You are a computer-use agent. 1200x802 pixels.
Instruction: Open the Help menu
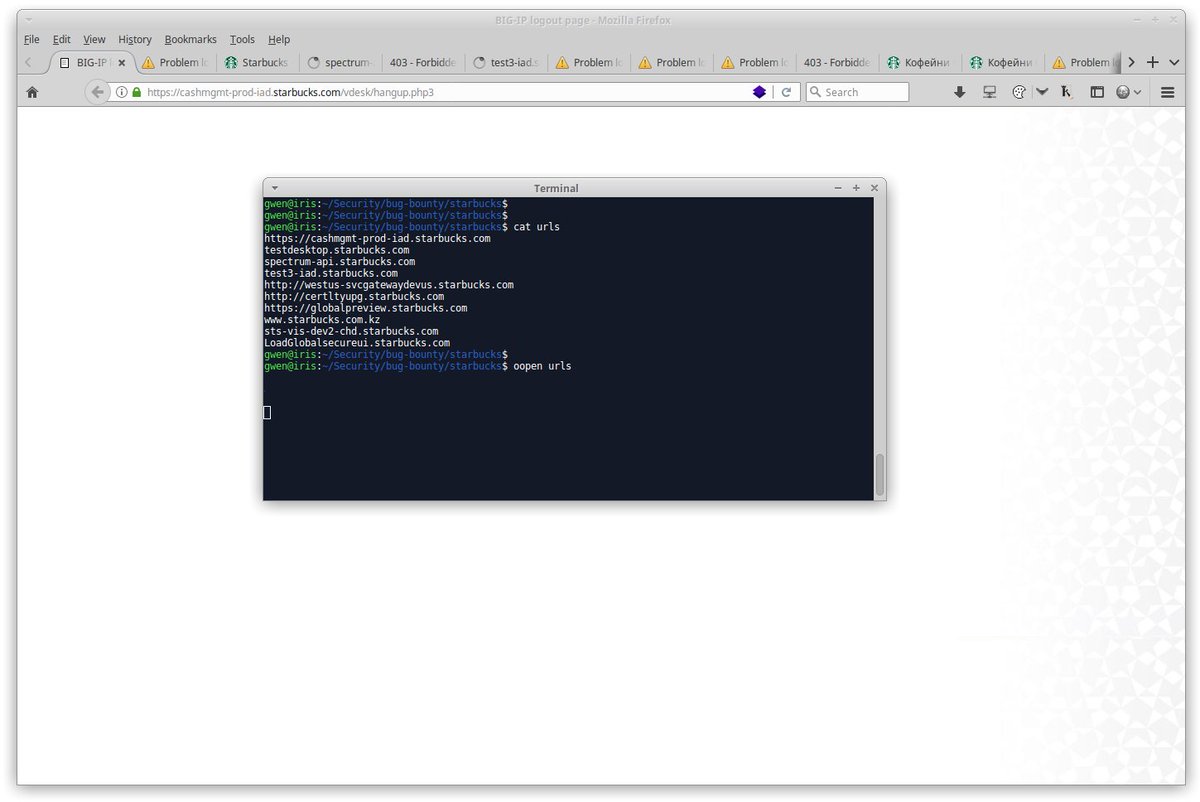tap(280, 39)
